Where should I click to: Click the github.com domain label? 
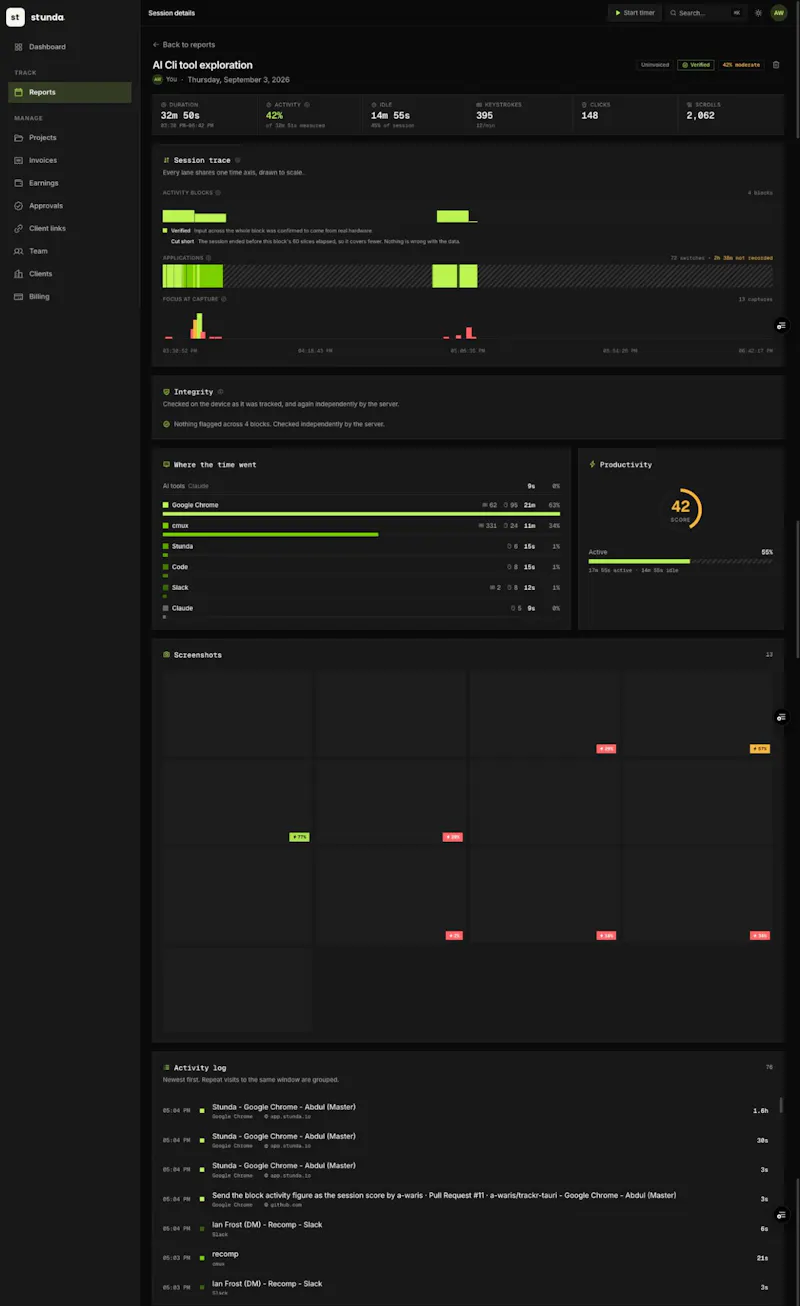click(285, 1205)
